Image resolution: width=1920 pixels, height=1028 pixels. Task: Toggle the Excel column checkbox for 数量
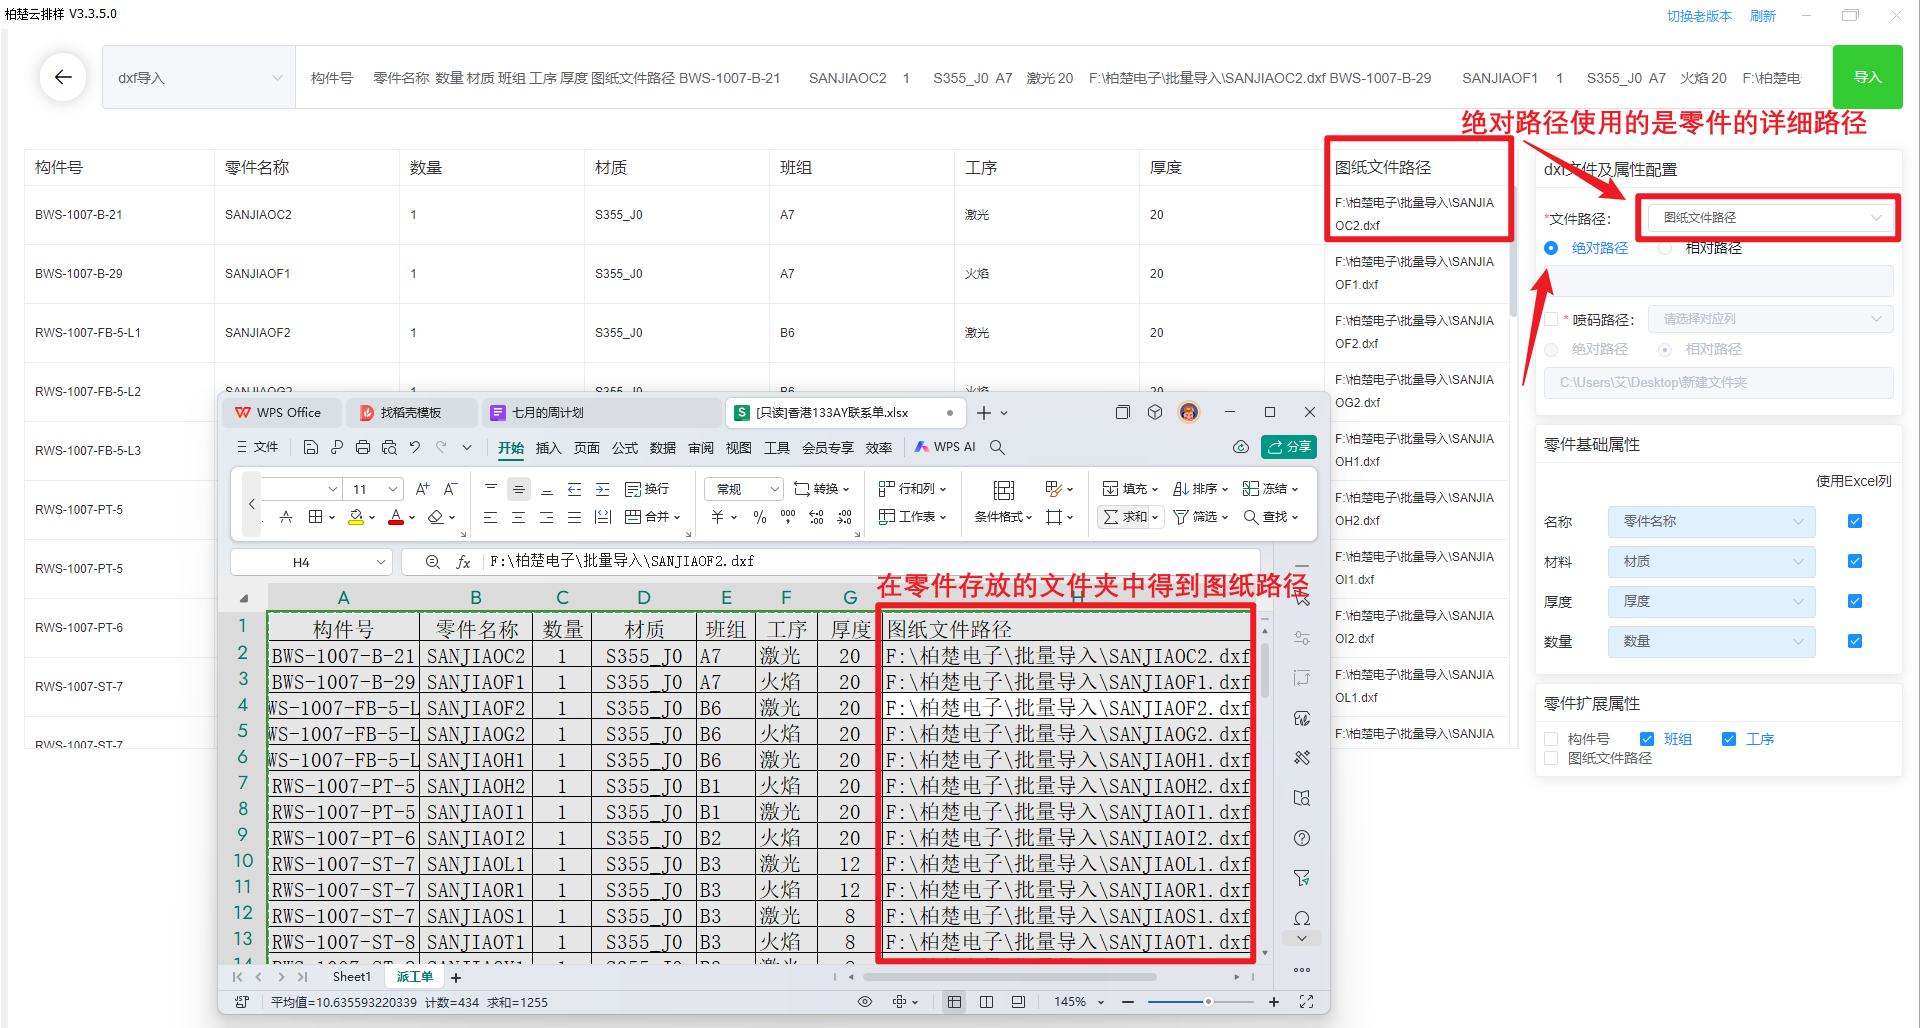pyautogui.click(x=1855, y=641)
